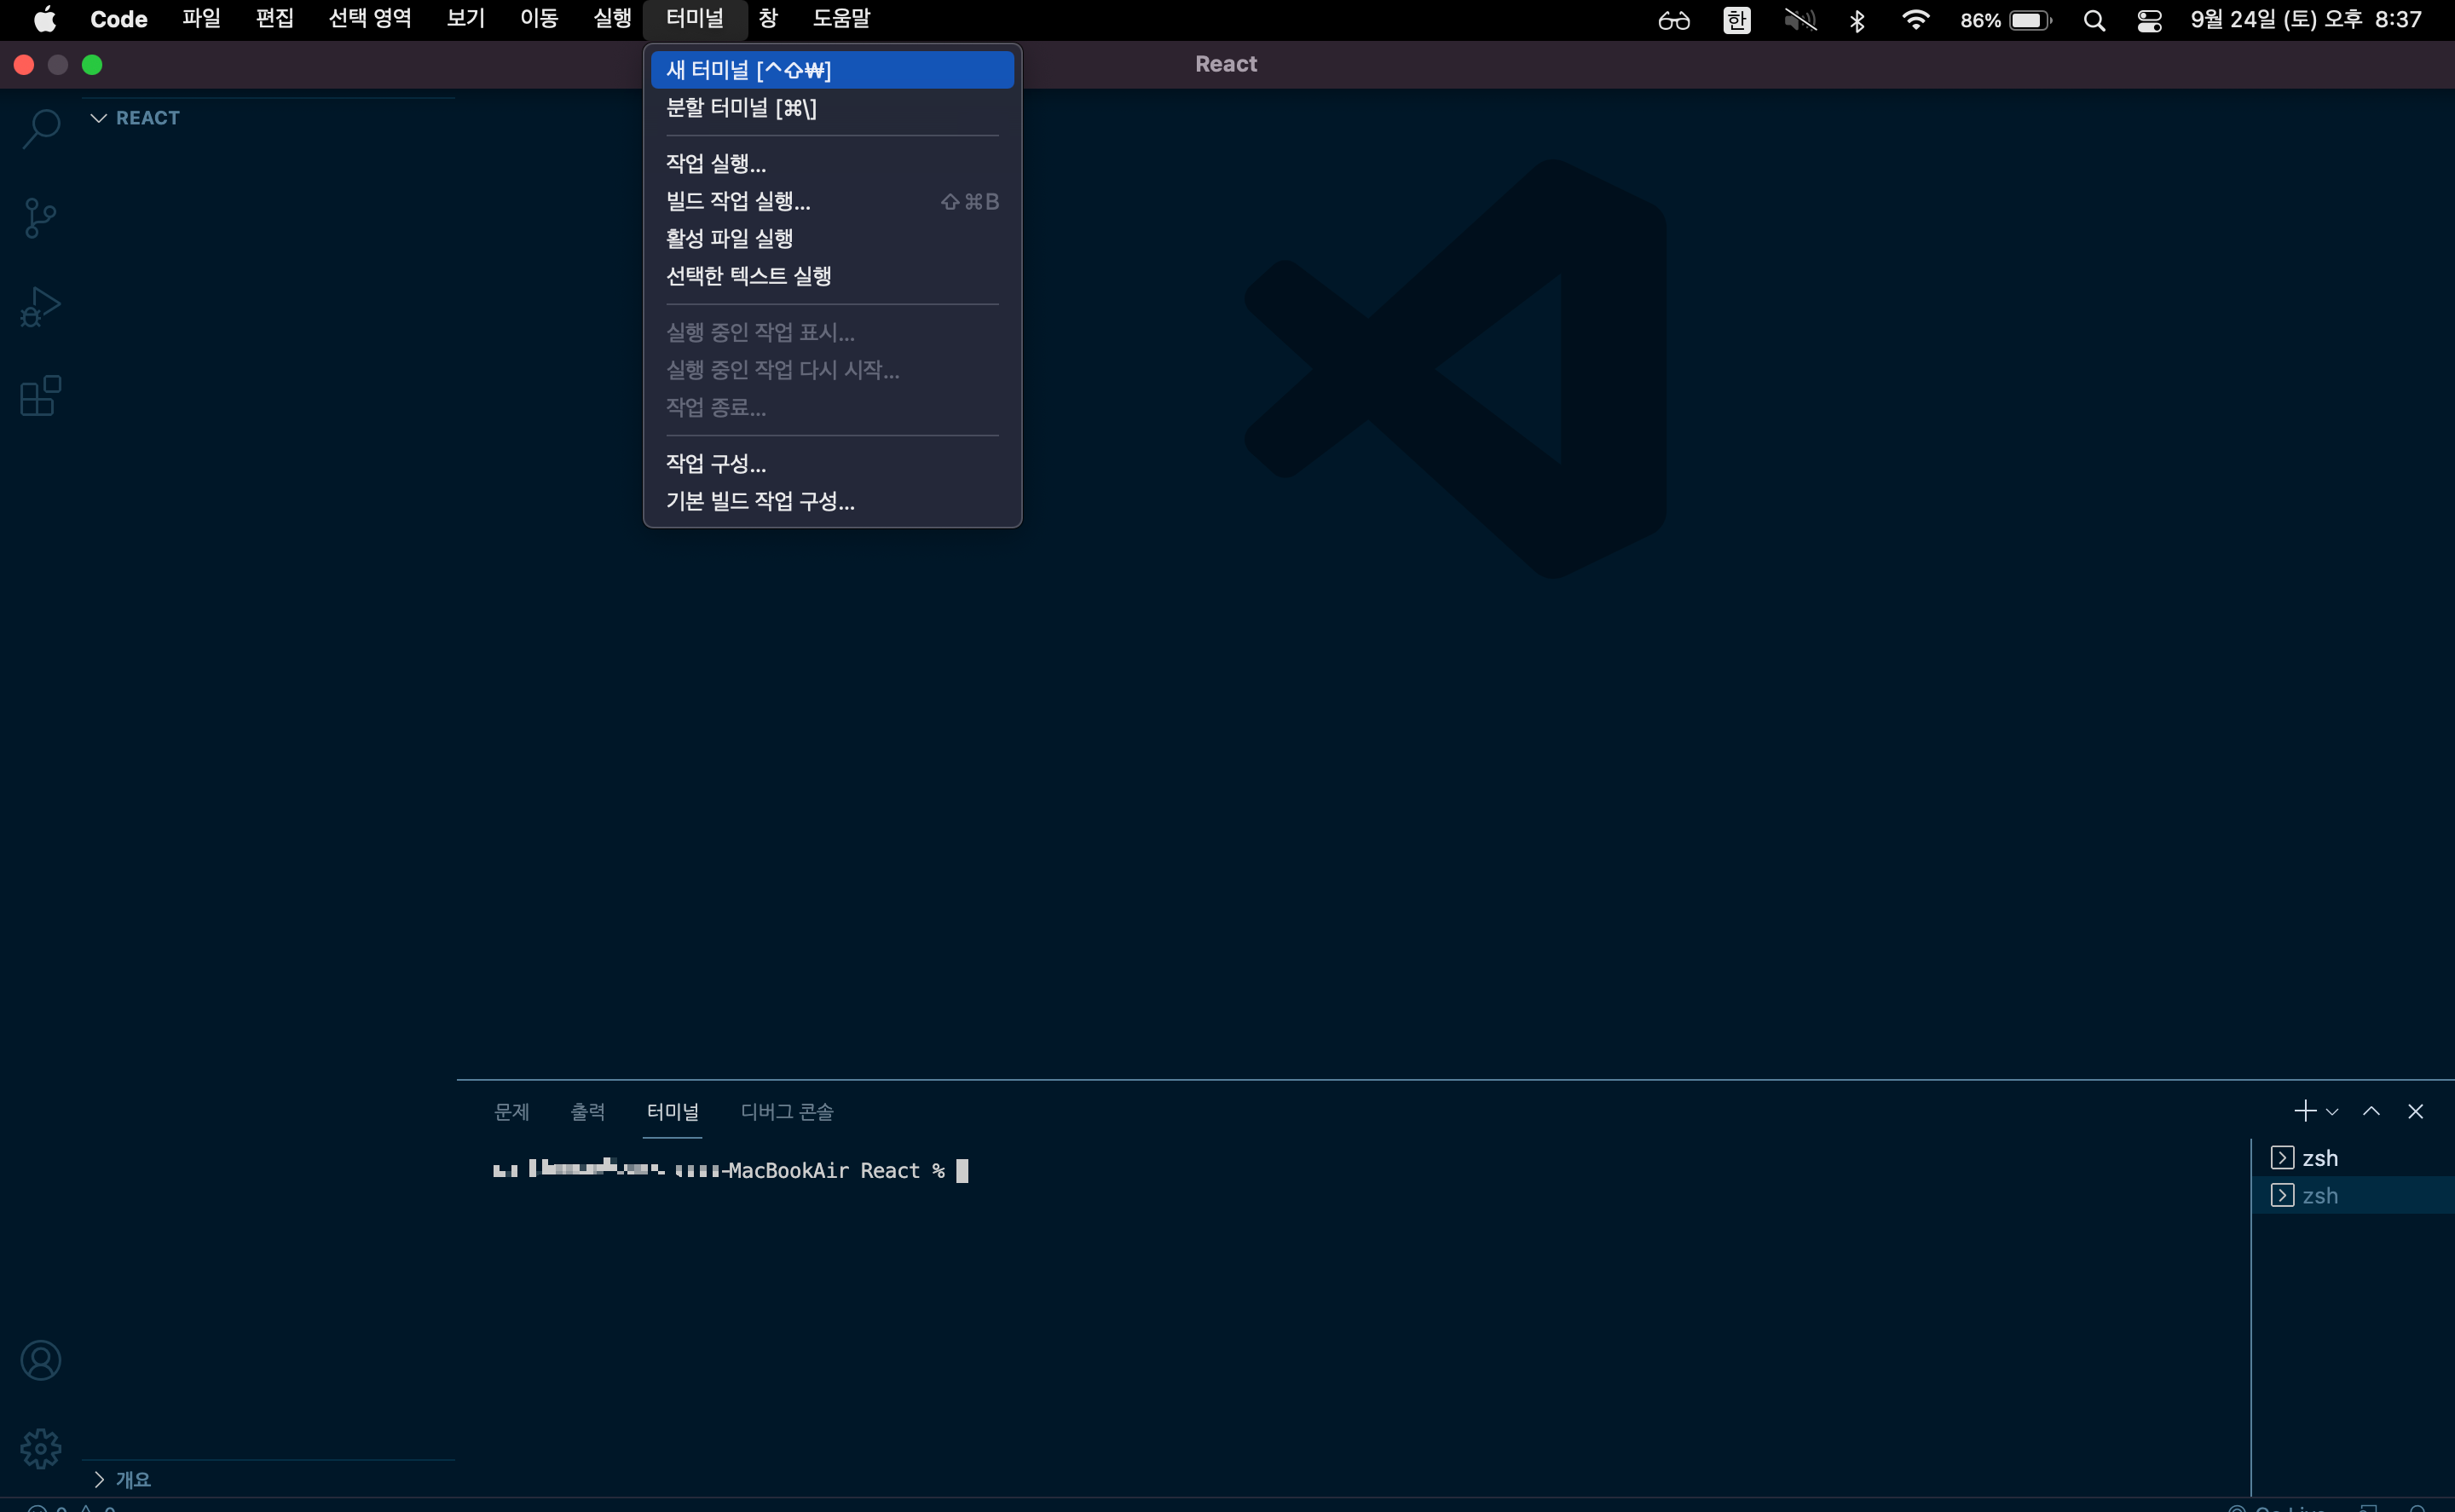Open the Apple menu
This screenshot has width=2455, height=1512.
click(x=45, y=19)
